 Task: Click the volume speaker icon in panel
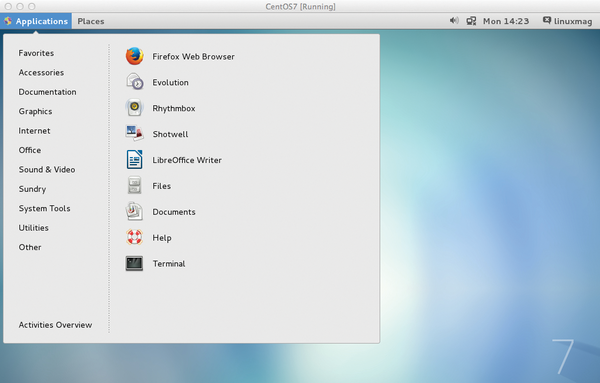tap(454, 21)
